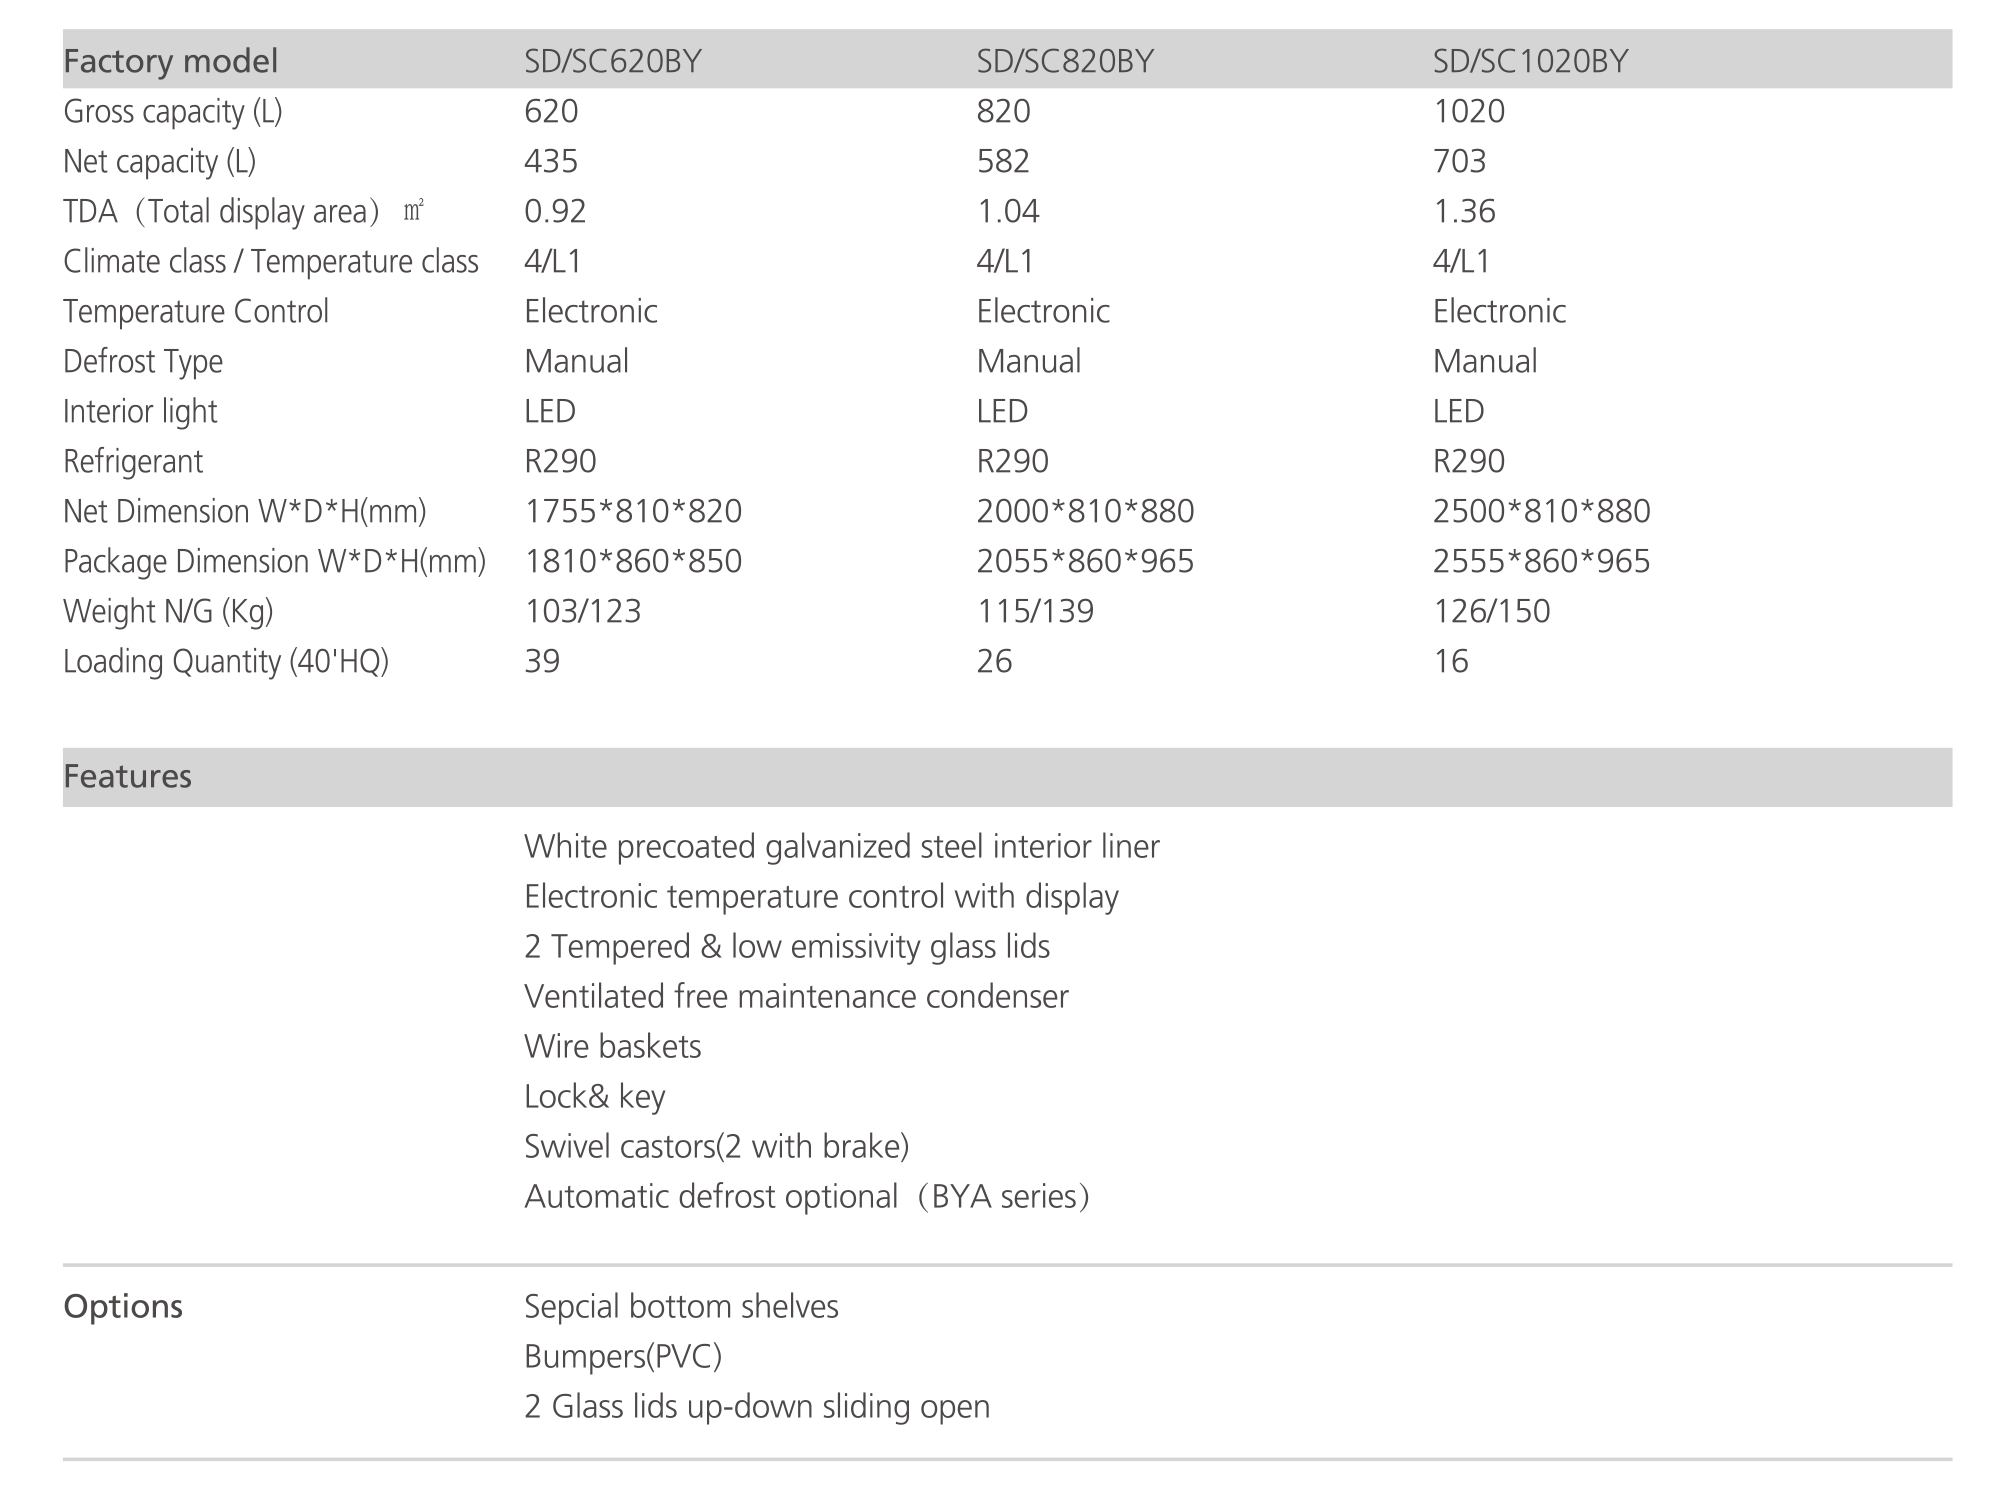Click the SD/SC820BY model column header
Image resolution: width=2011 pixels, height=1491 pixels.
click(1064, 61)
